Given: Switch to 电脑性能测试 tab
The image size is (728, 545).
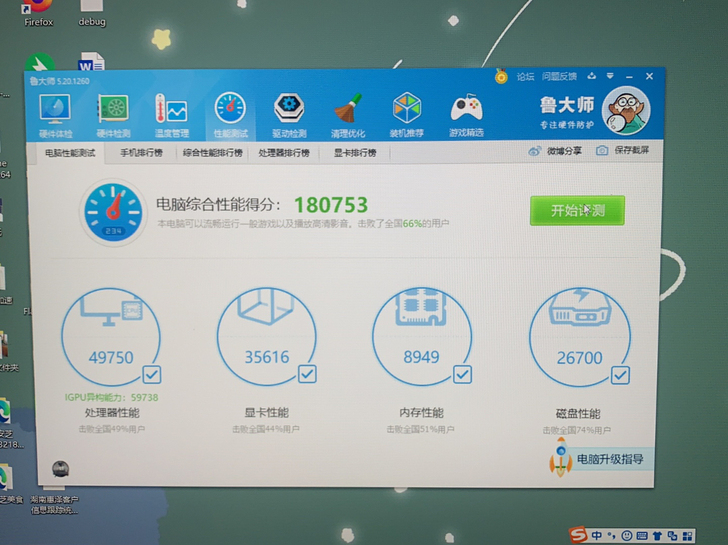Looking at the screenshot, I should [x=70, y=153].
